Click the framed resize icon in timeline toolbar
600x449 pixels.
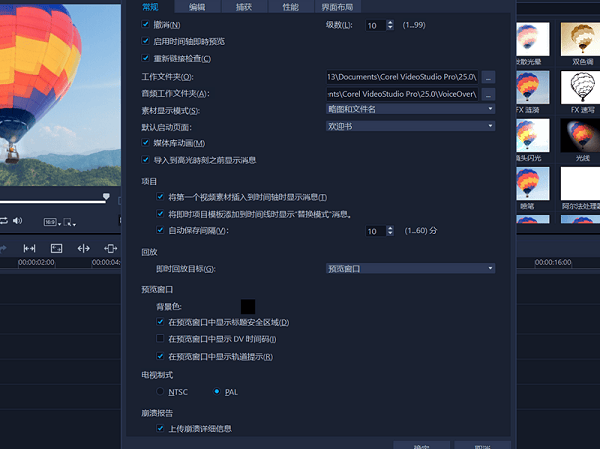click(56, 249)
